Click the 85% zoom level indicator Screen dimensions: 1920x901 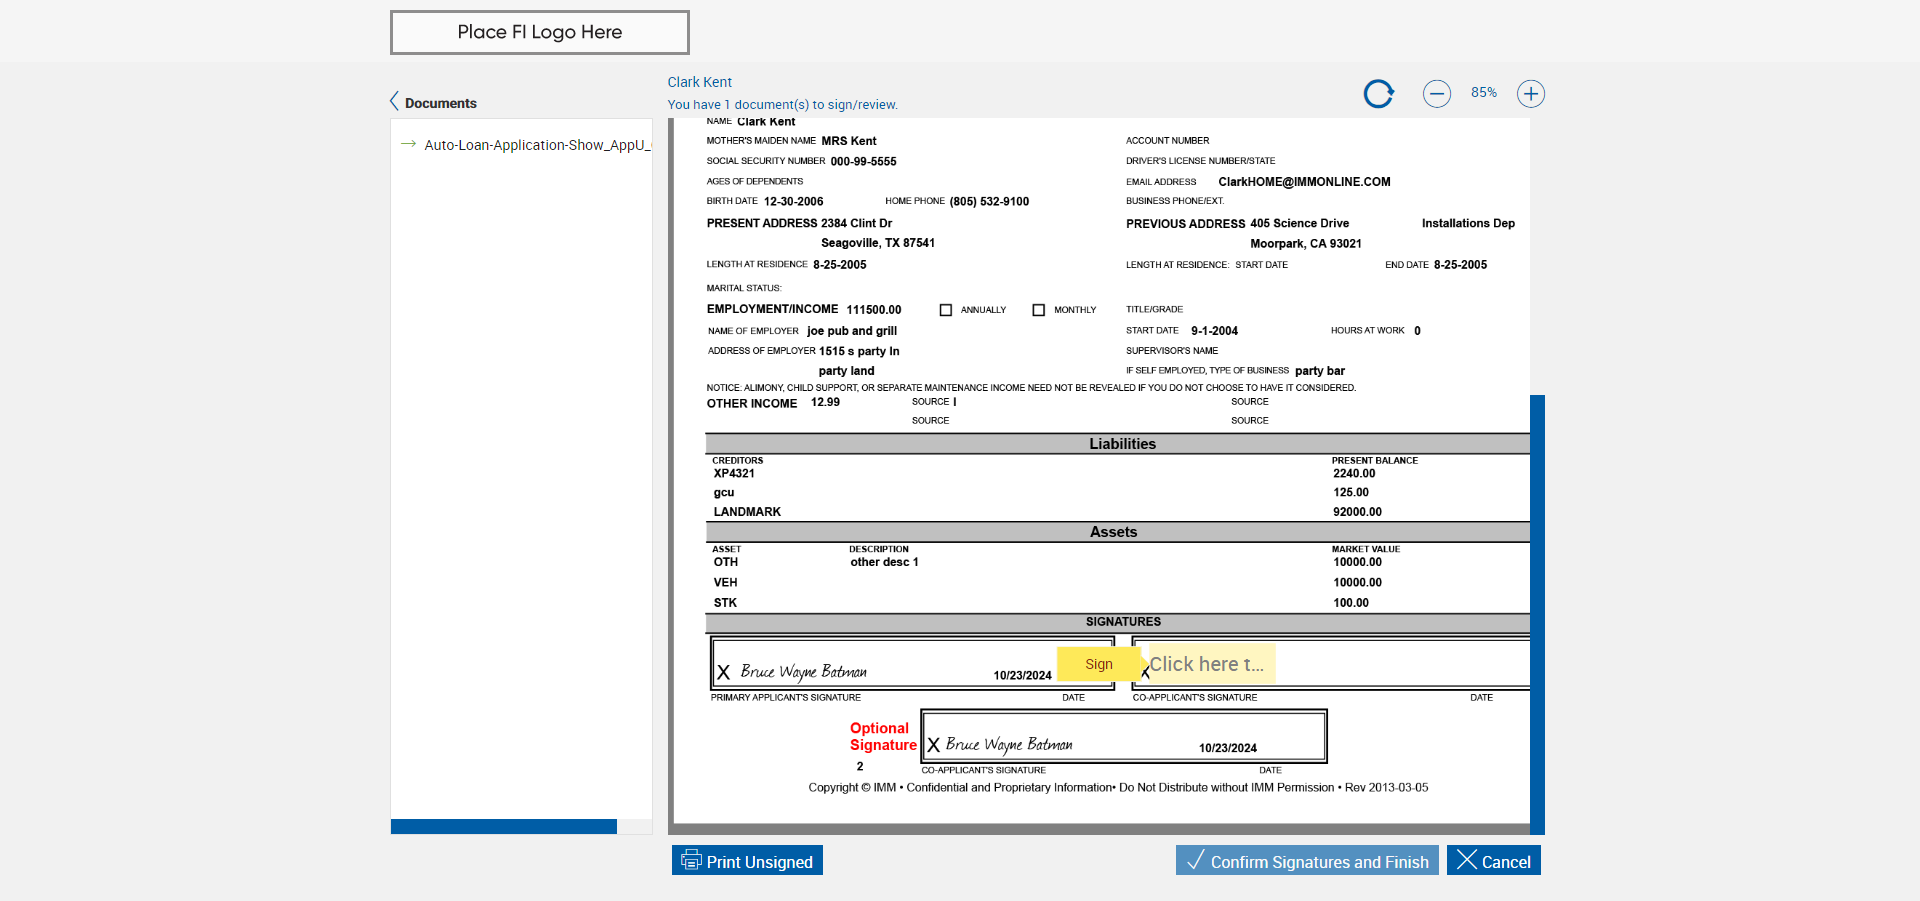point(1484,93)
